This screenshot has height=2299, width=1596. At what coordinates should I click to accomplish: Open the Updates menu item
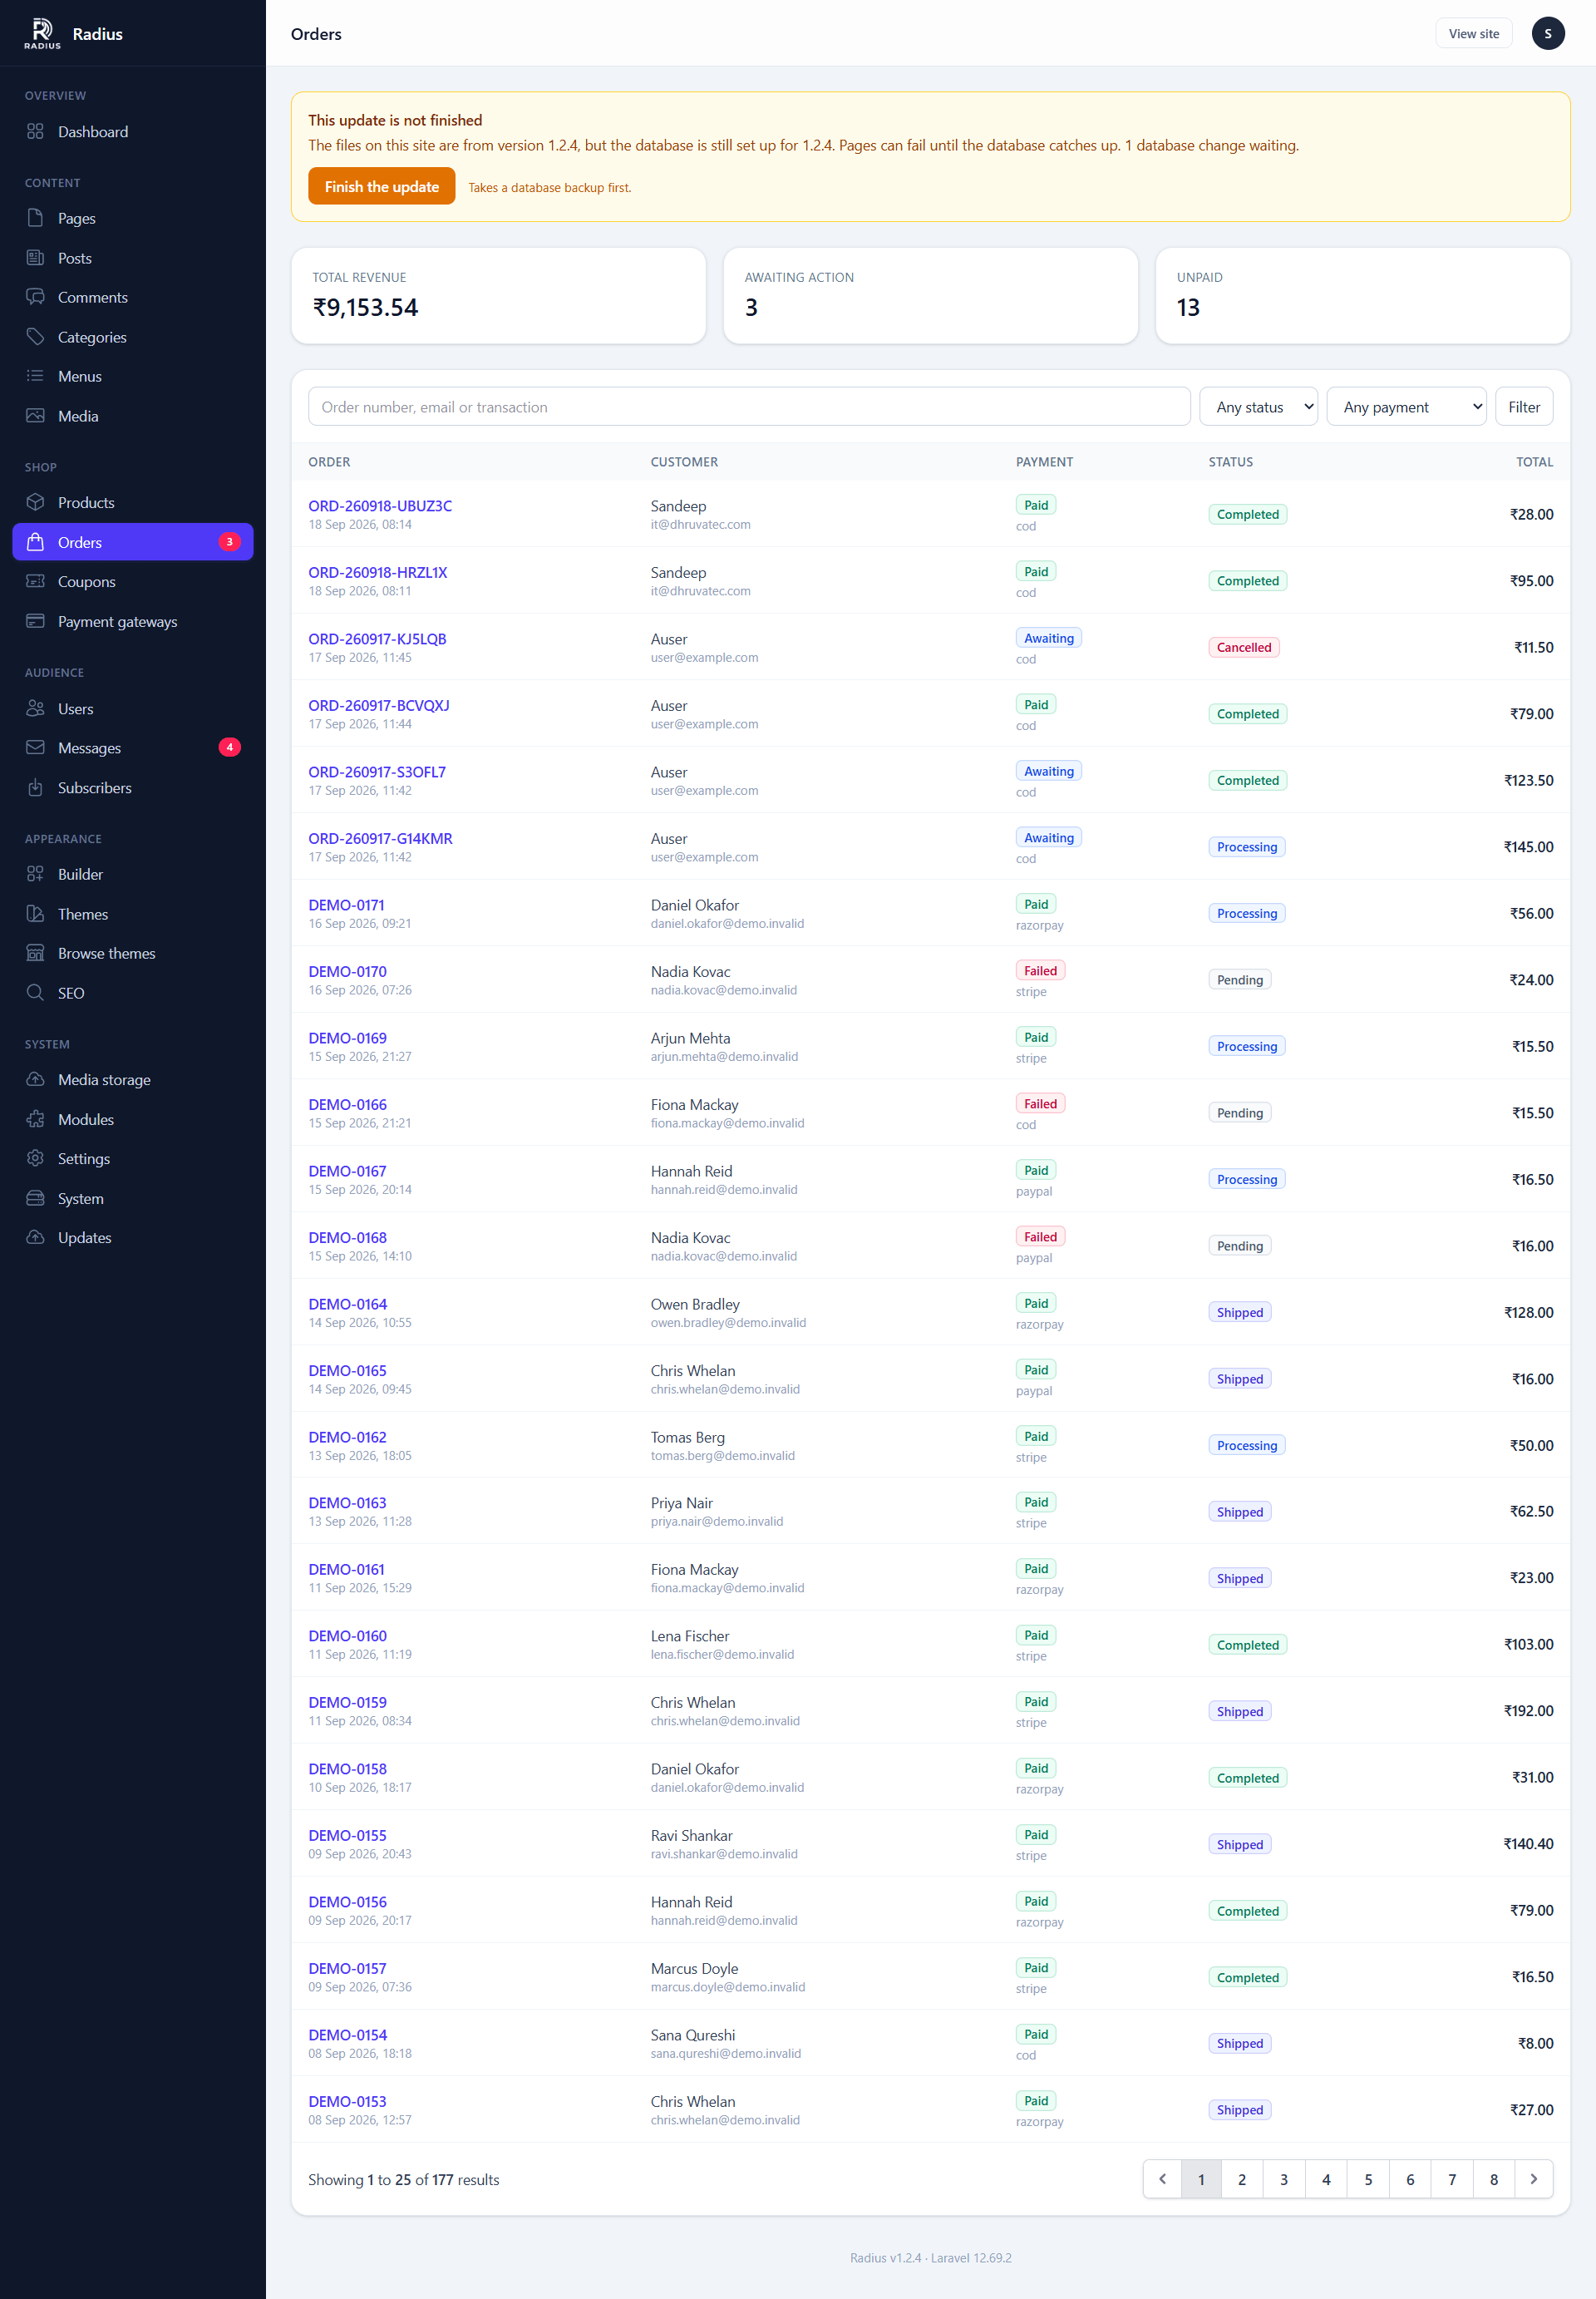click(x=133, y=1237)
